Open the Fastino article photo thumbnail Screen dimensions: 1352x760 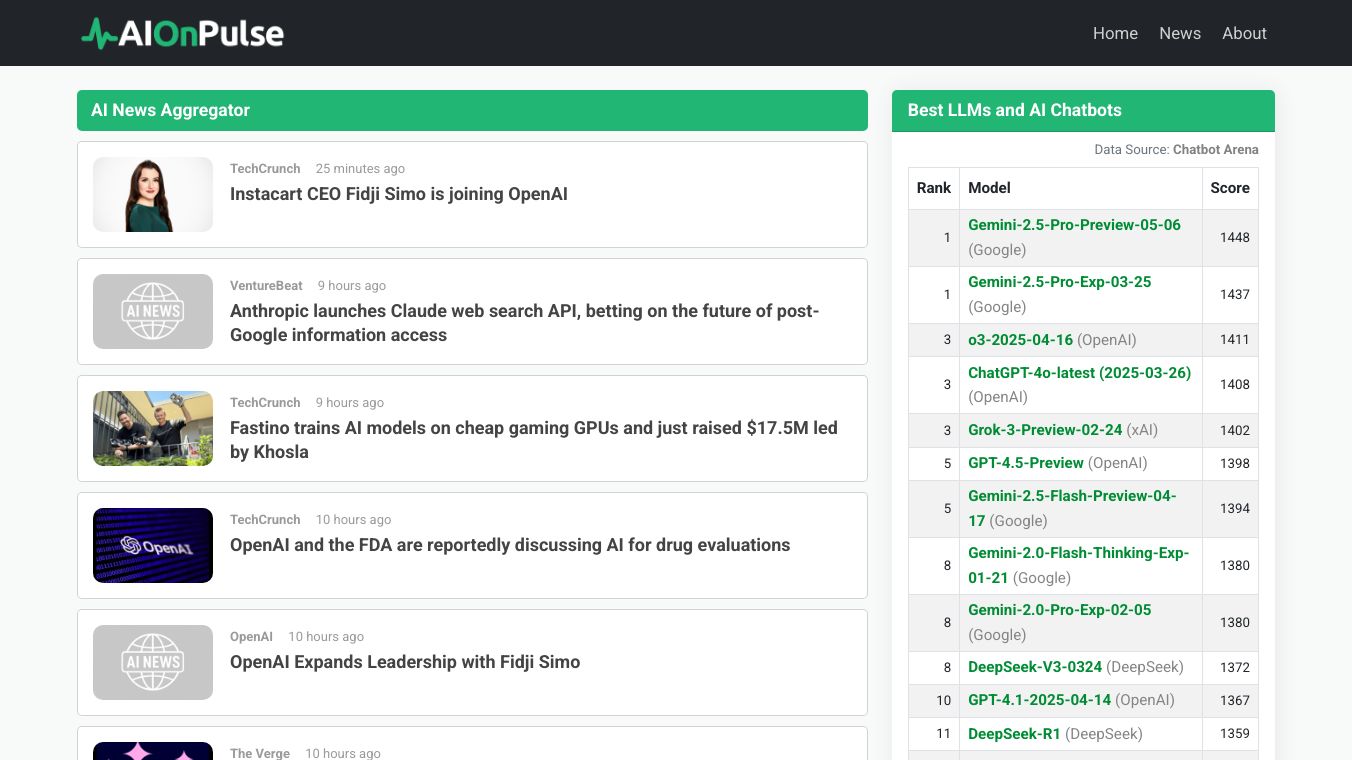point(153,428)
